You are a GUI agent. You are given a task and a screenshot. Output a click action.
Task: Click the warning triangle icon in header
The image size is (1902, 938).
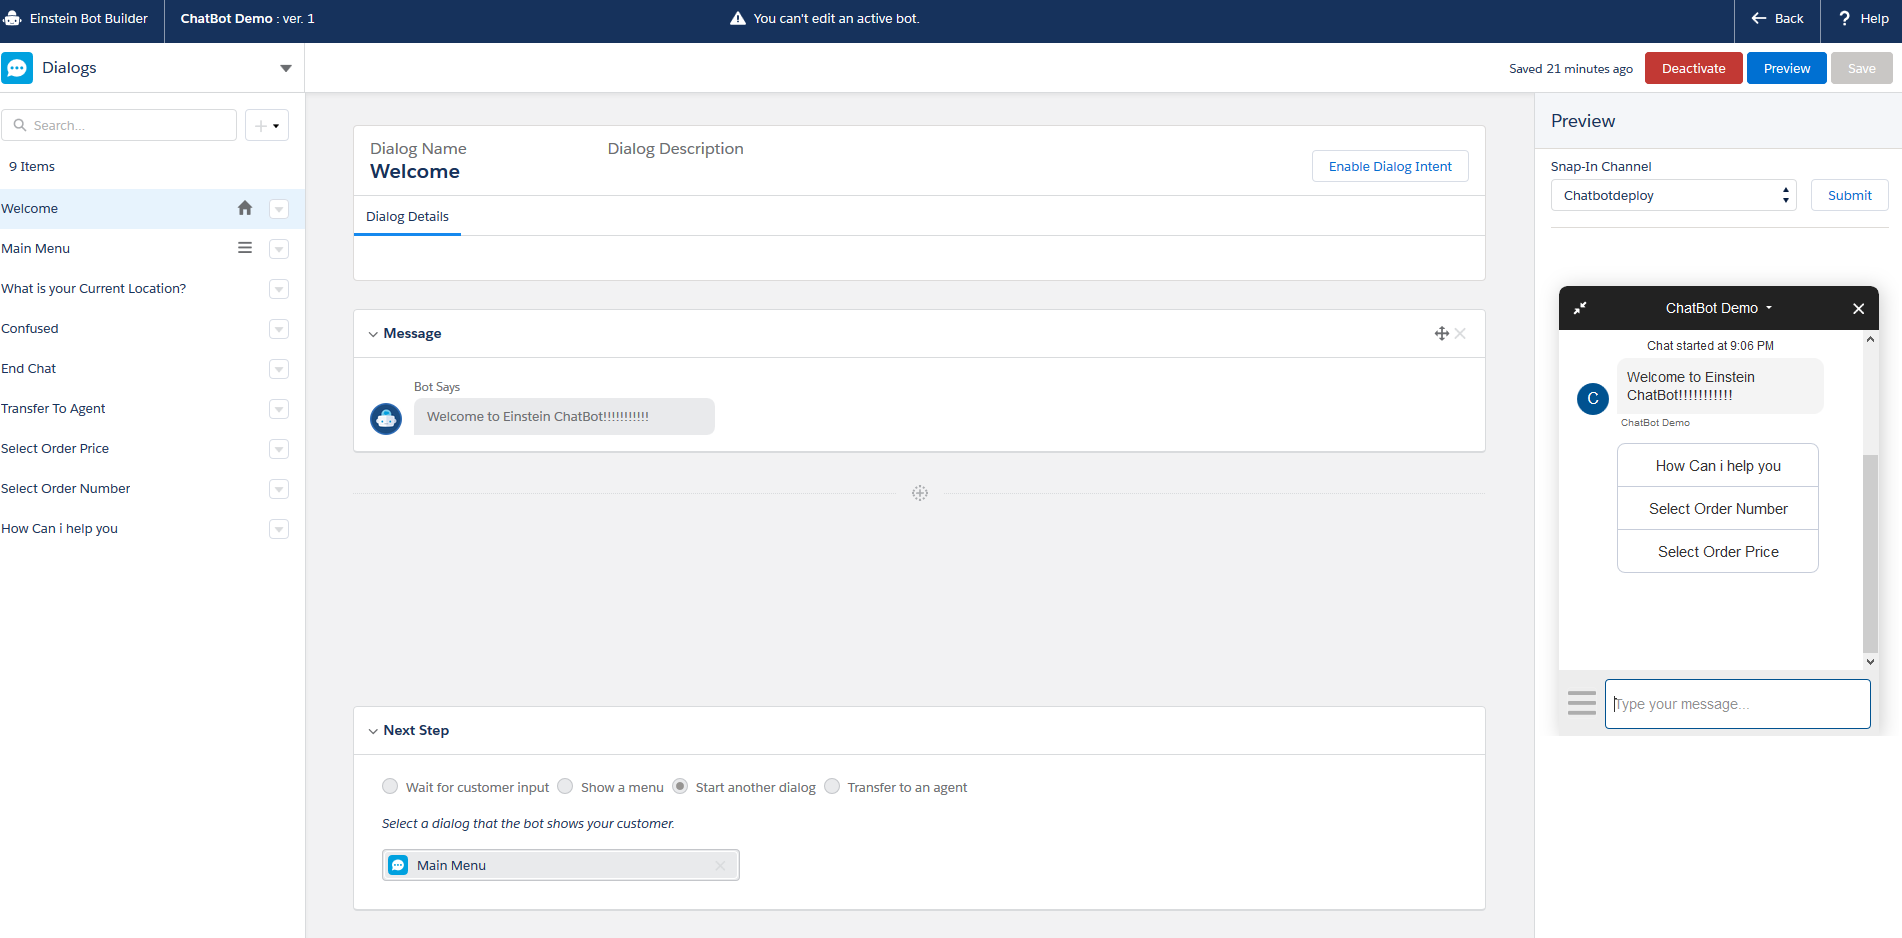738,18
